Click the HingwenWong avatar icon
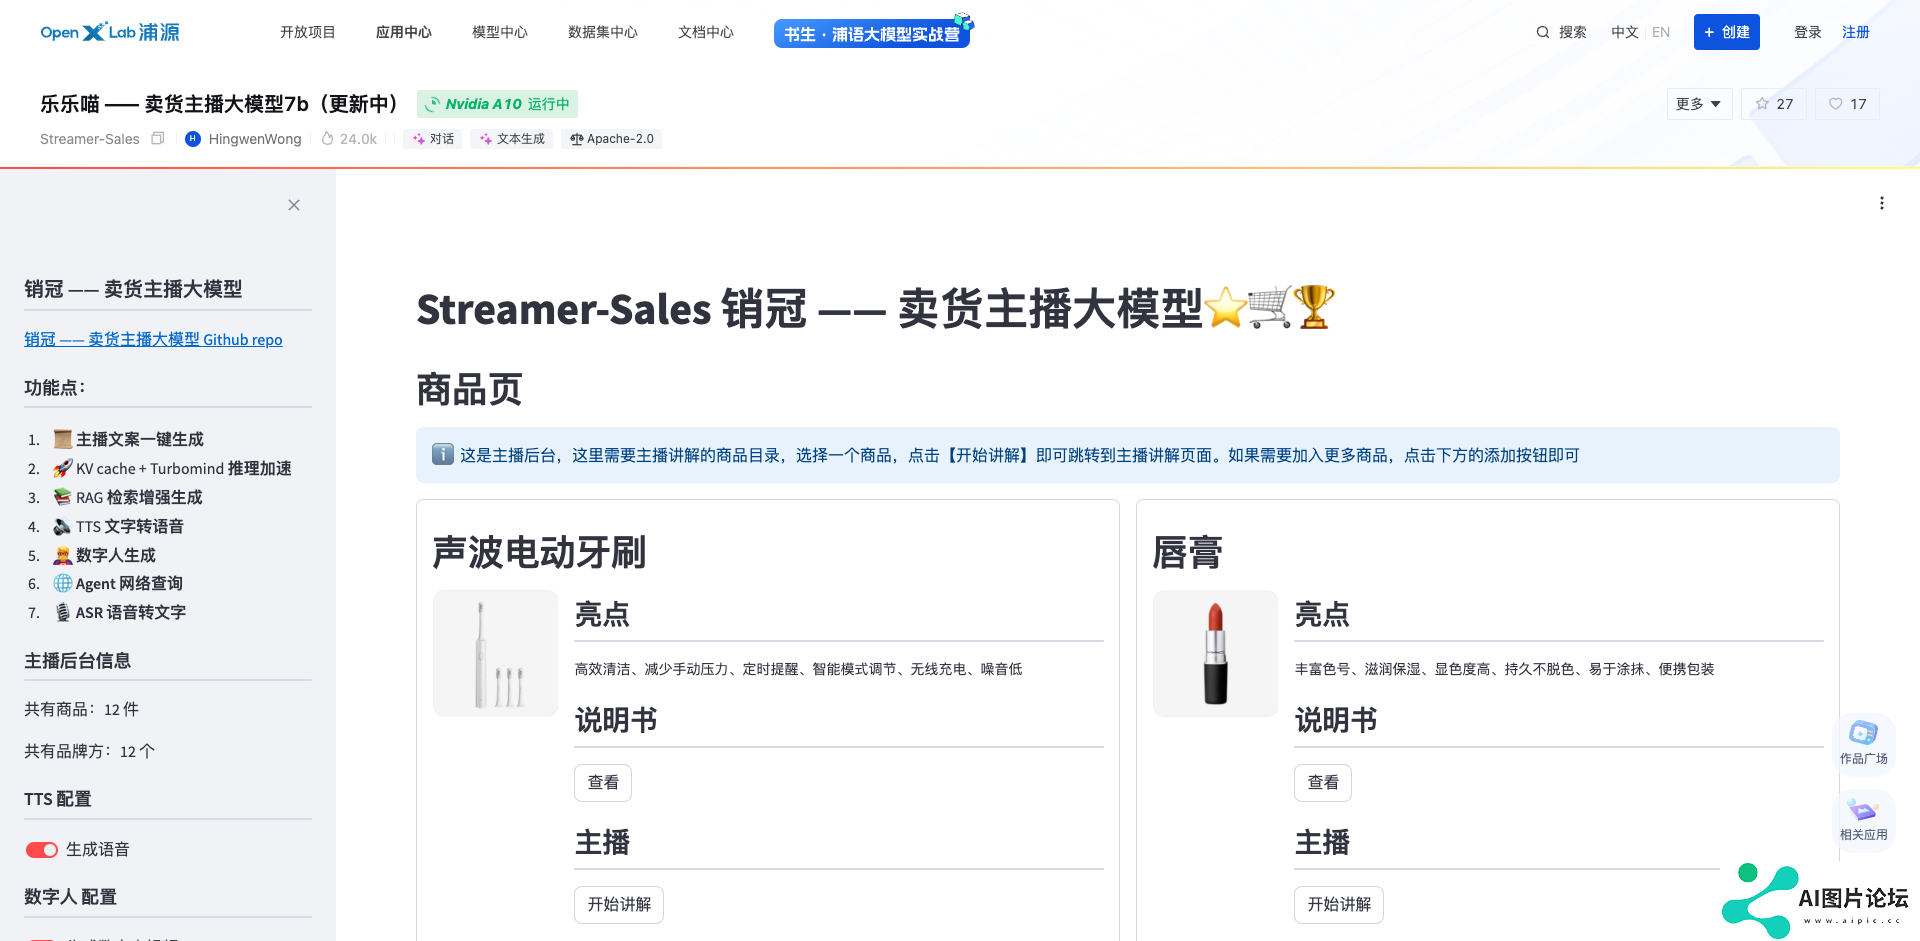The width and height of the screenshot is (1920, 941). 193,139
